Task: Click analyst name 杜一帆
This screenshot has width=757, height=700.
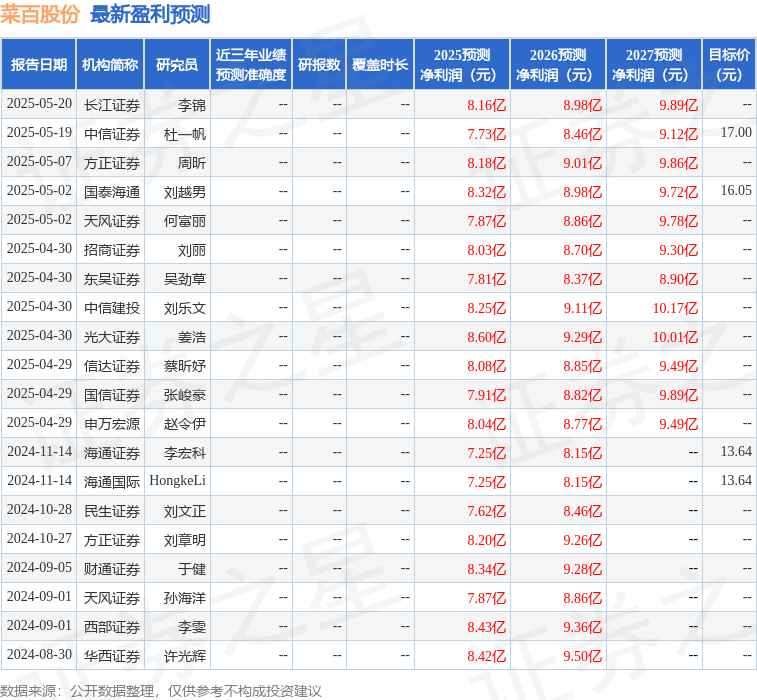Action: coord(185,134)
